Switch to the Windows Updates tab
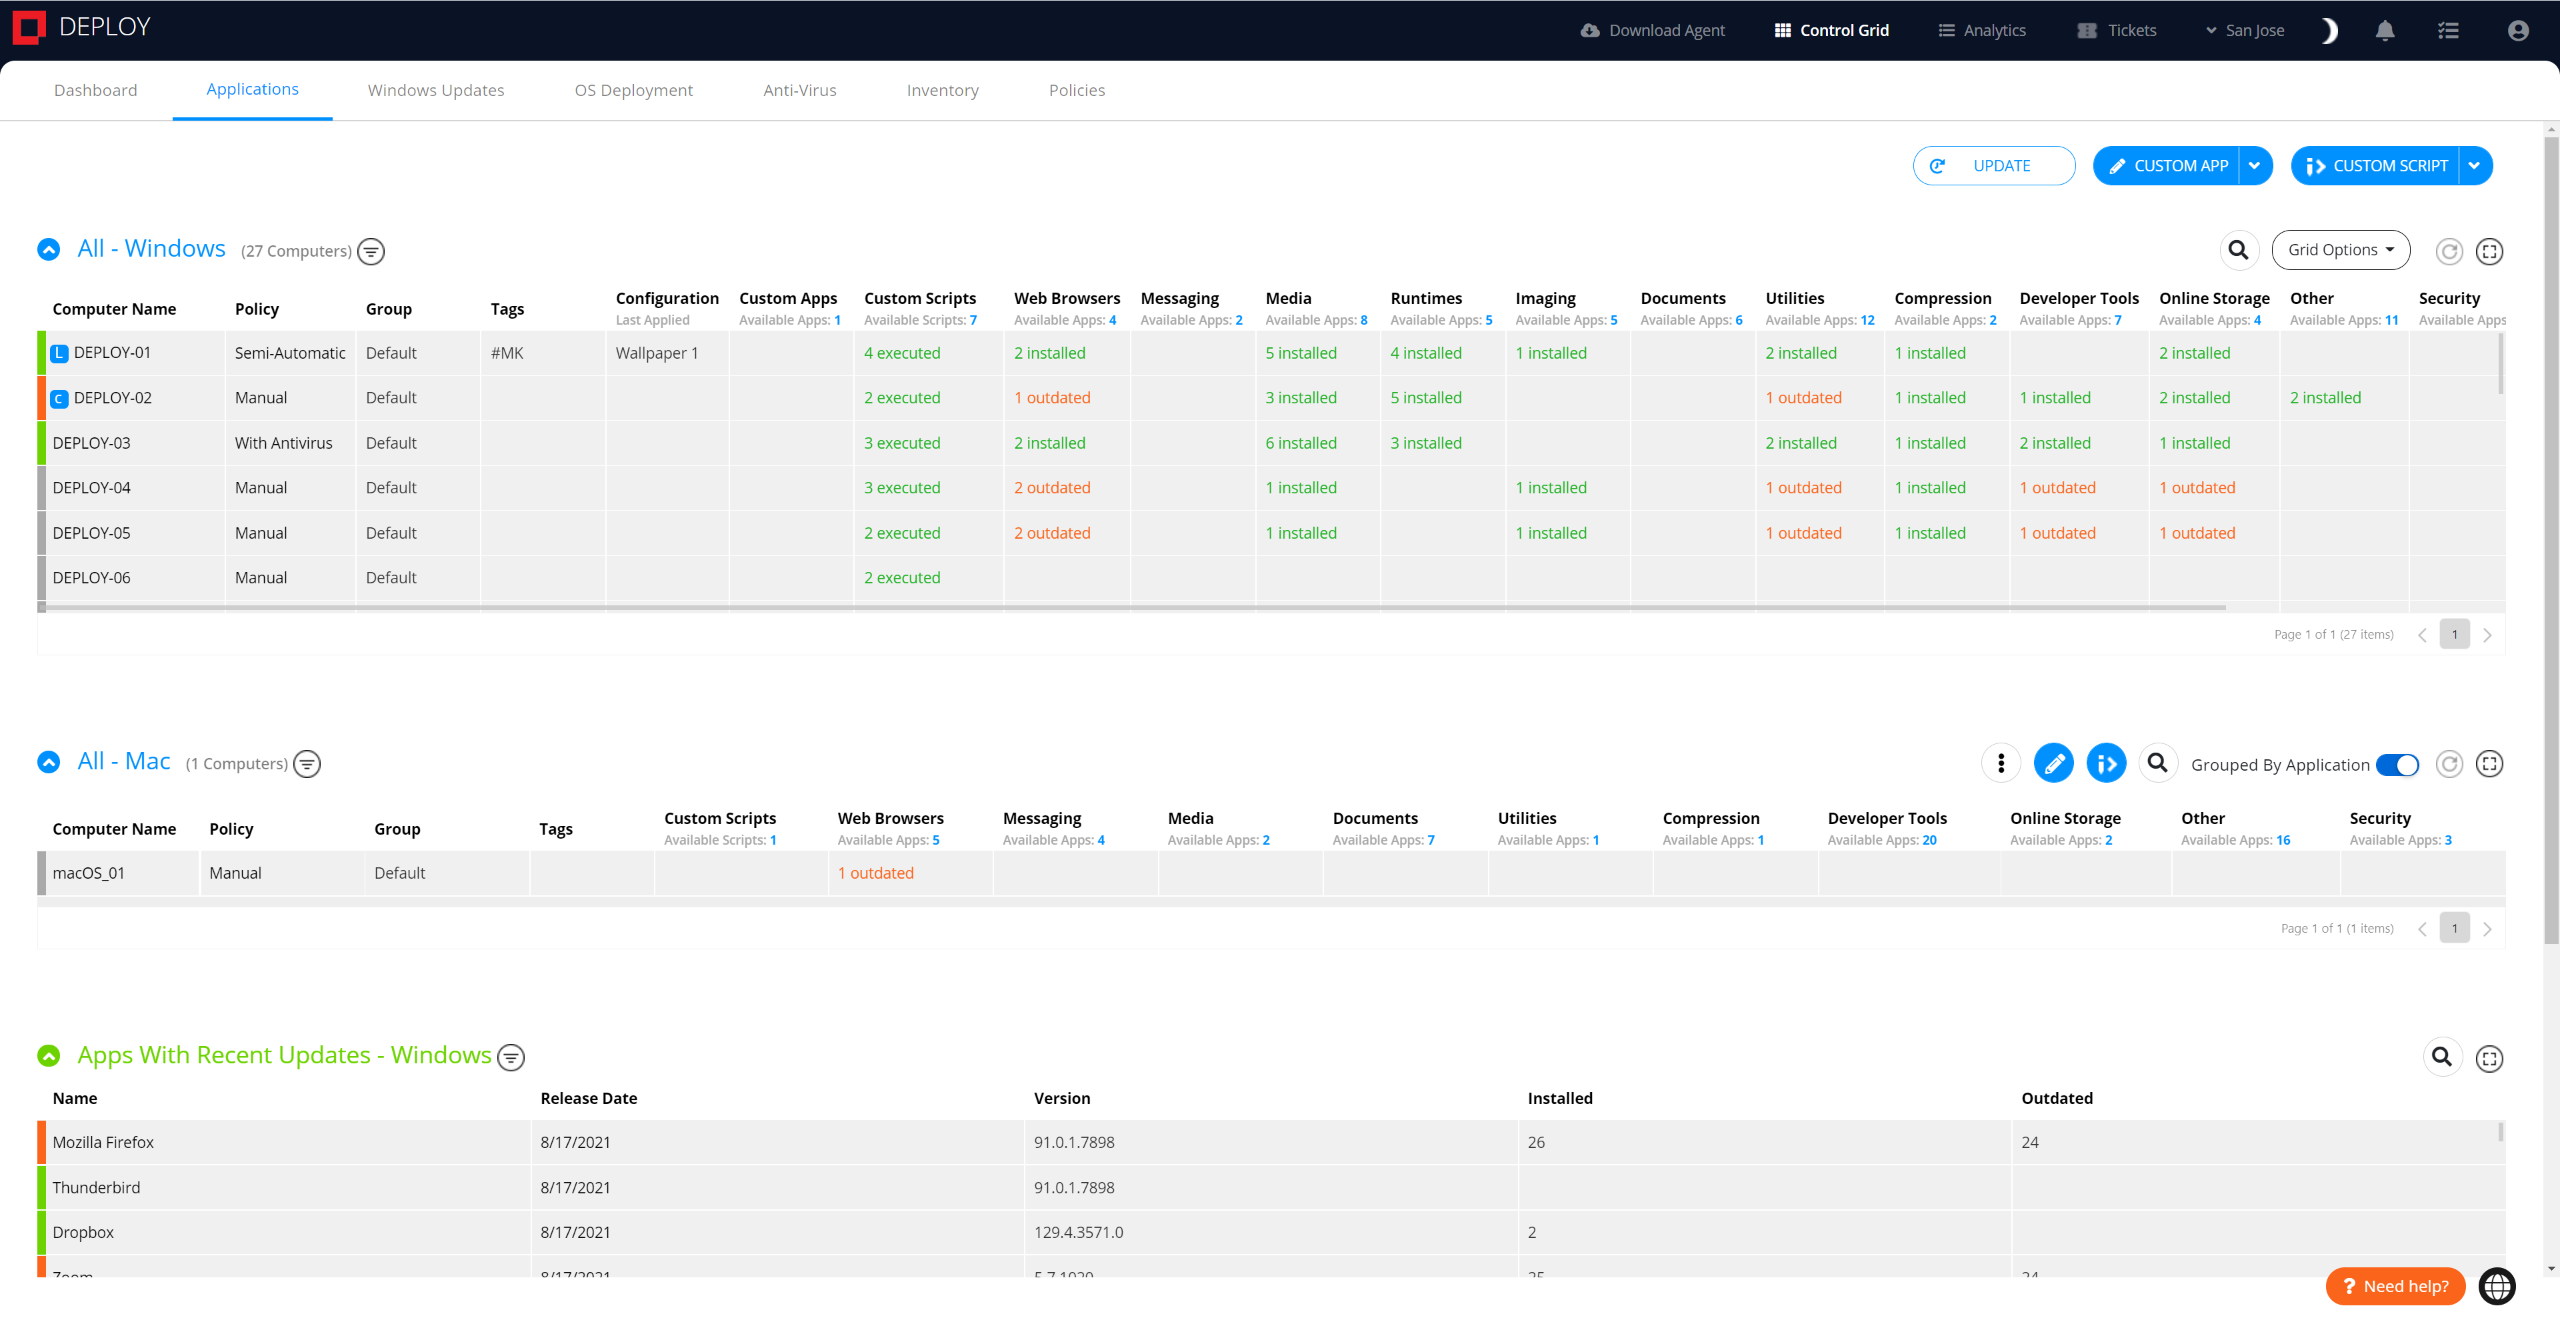 coord(436,90)
